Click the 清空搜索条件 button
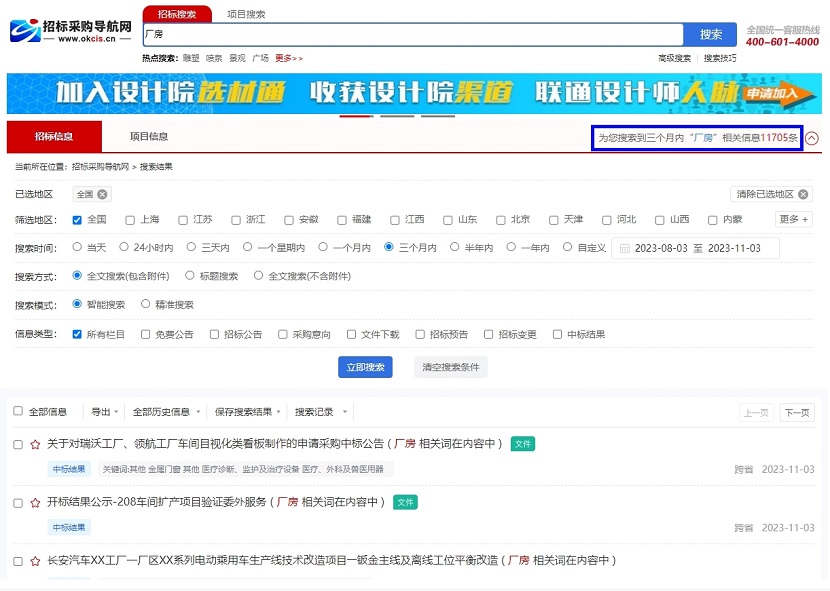The image size is (830, 591). tap(450, 367)
